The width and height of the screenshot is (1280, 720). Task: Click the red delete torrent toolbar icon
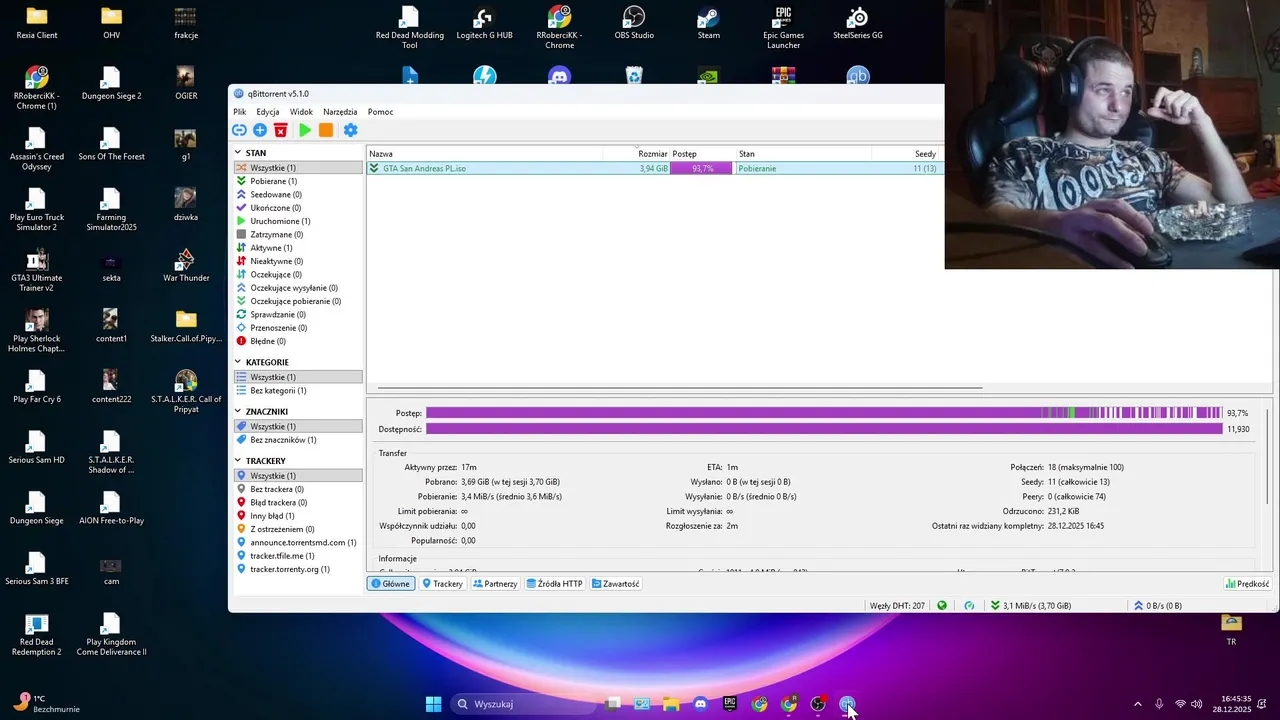tap(281, 130)
